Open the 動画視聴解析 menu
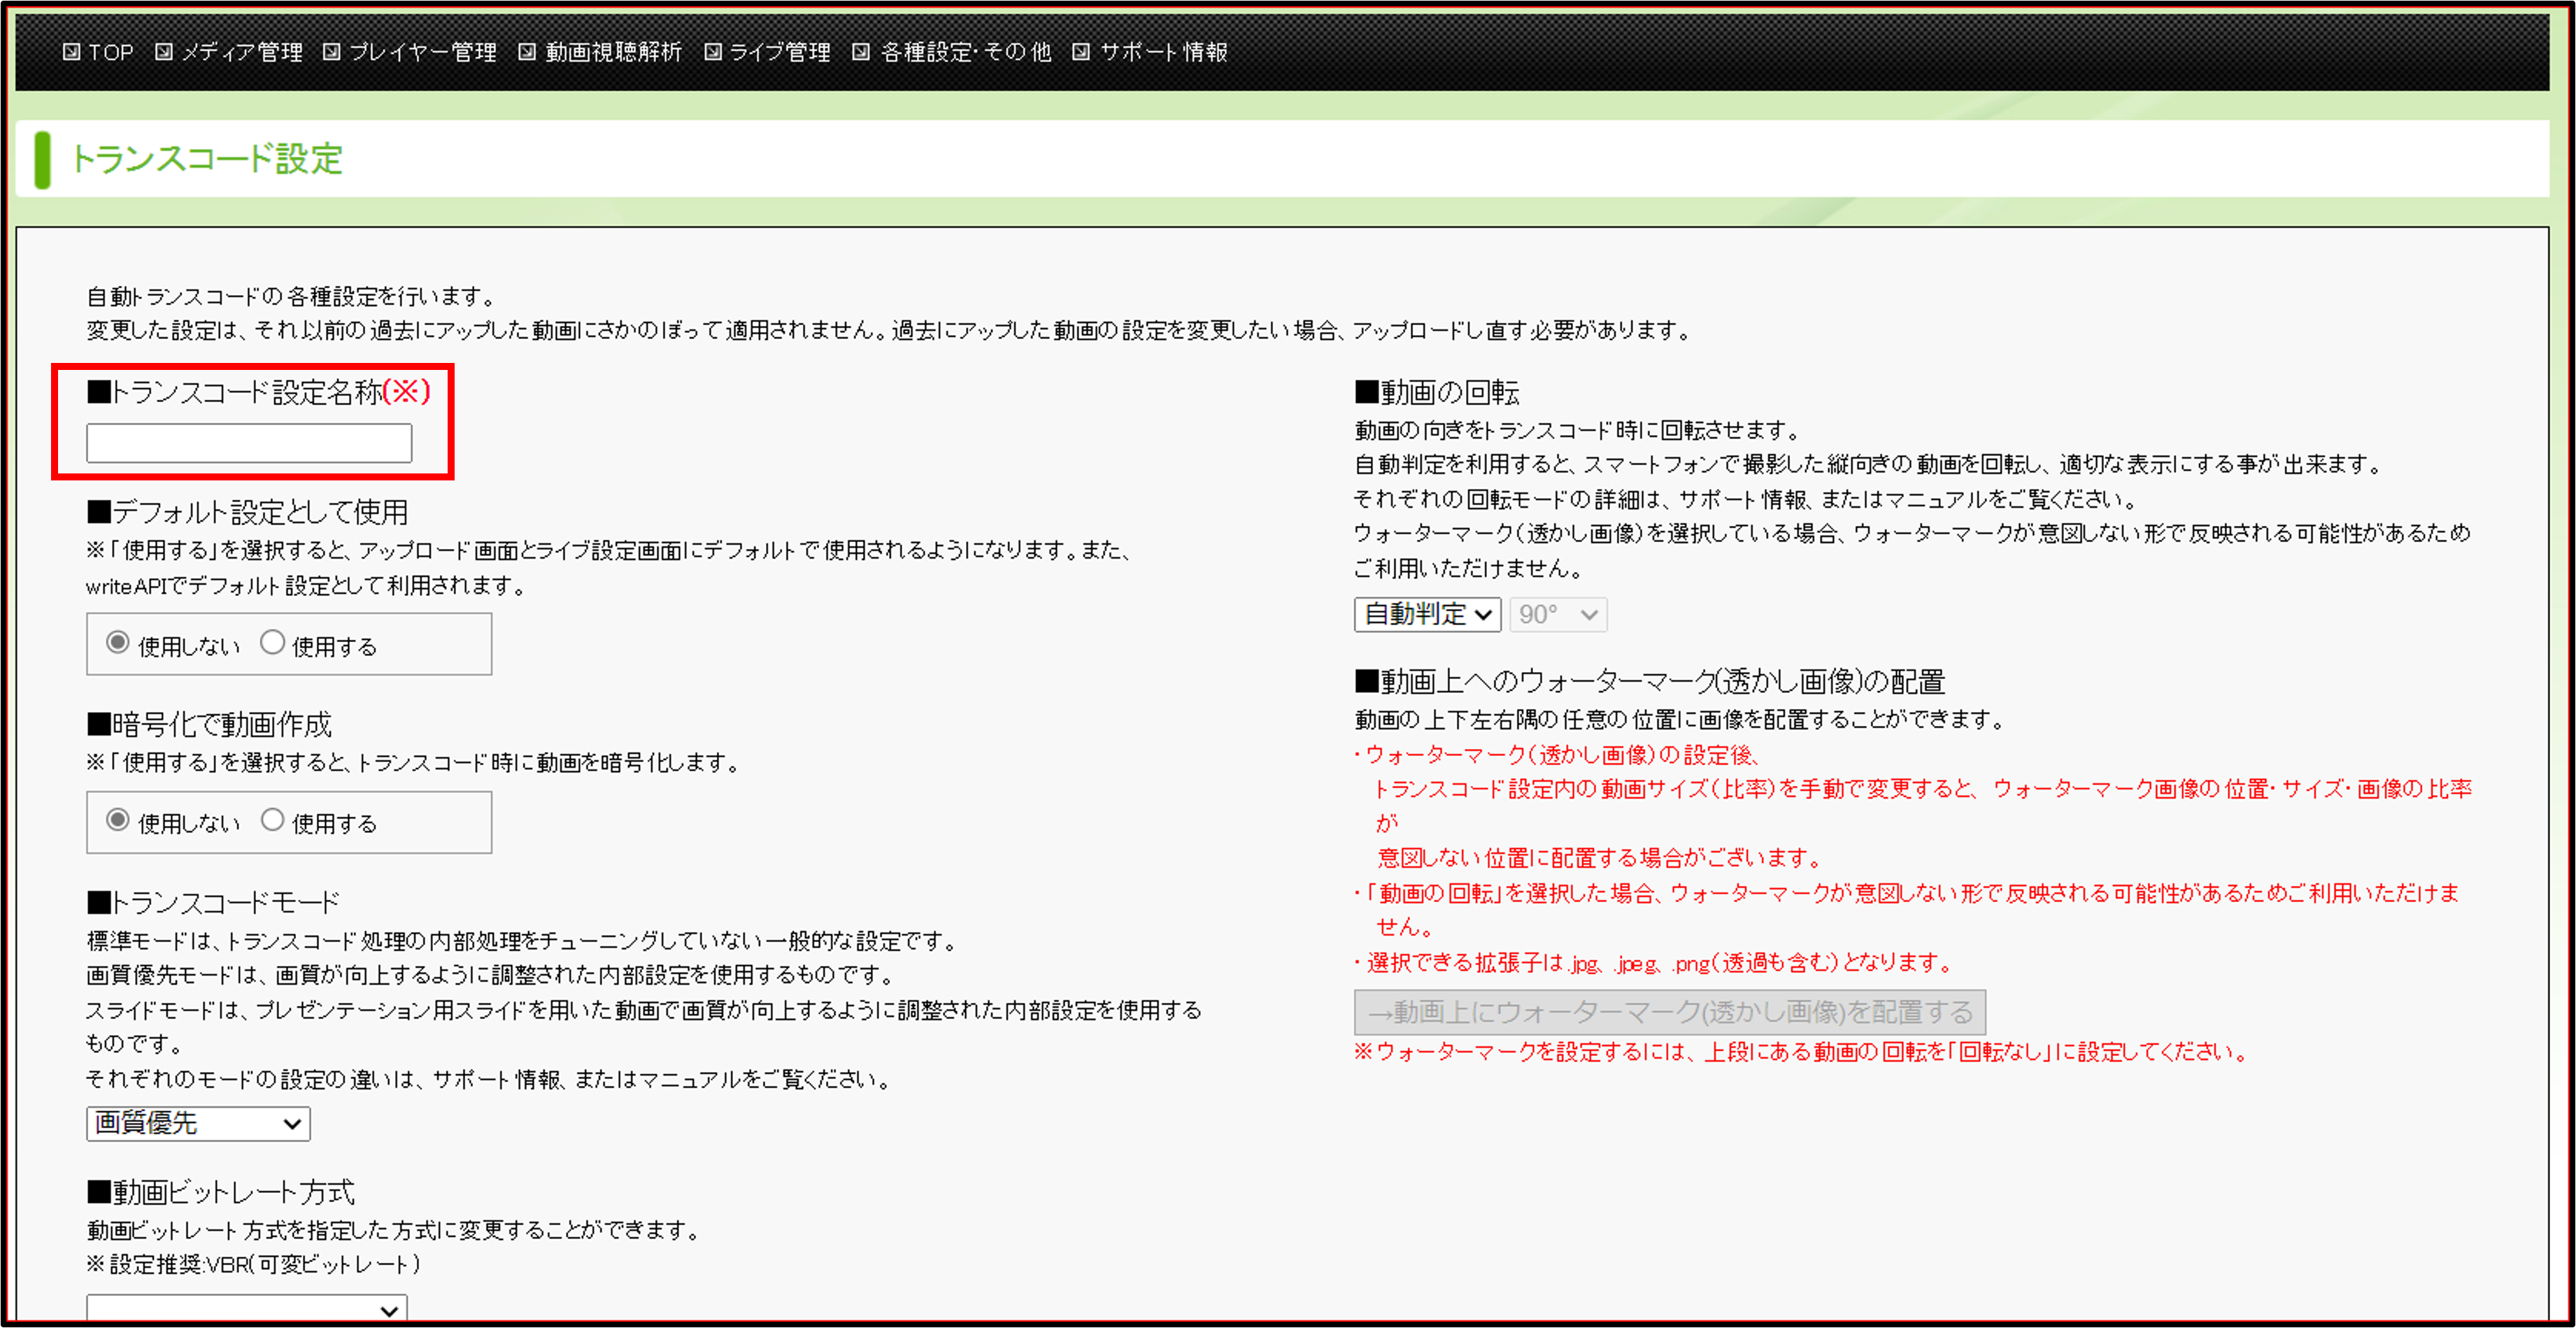This screenshot has height=1328, width=2576. [613, 52]
